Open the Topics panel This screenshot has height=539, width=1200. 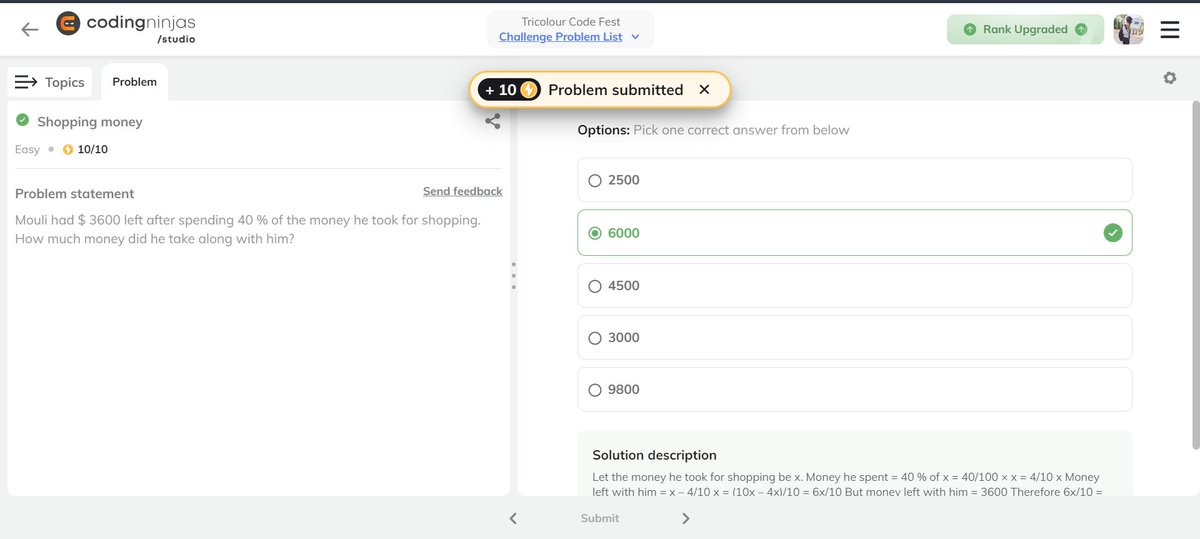[x=50, y=82]
